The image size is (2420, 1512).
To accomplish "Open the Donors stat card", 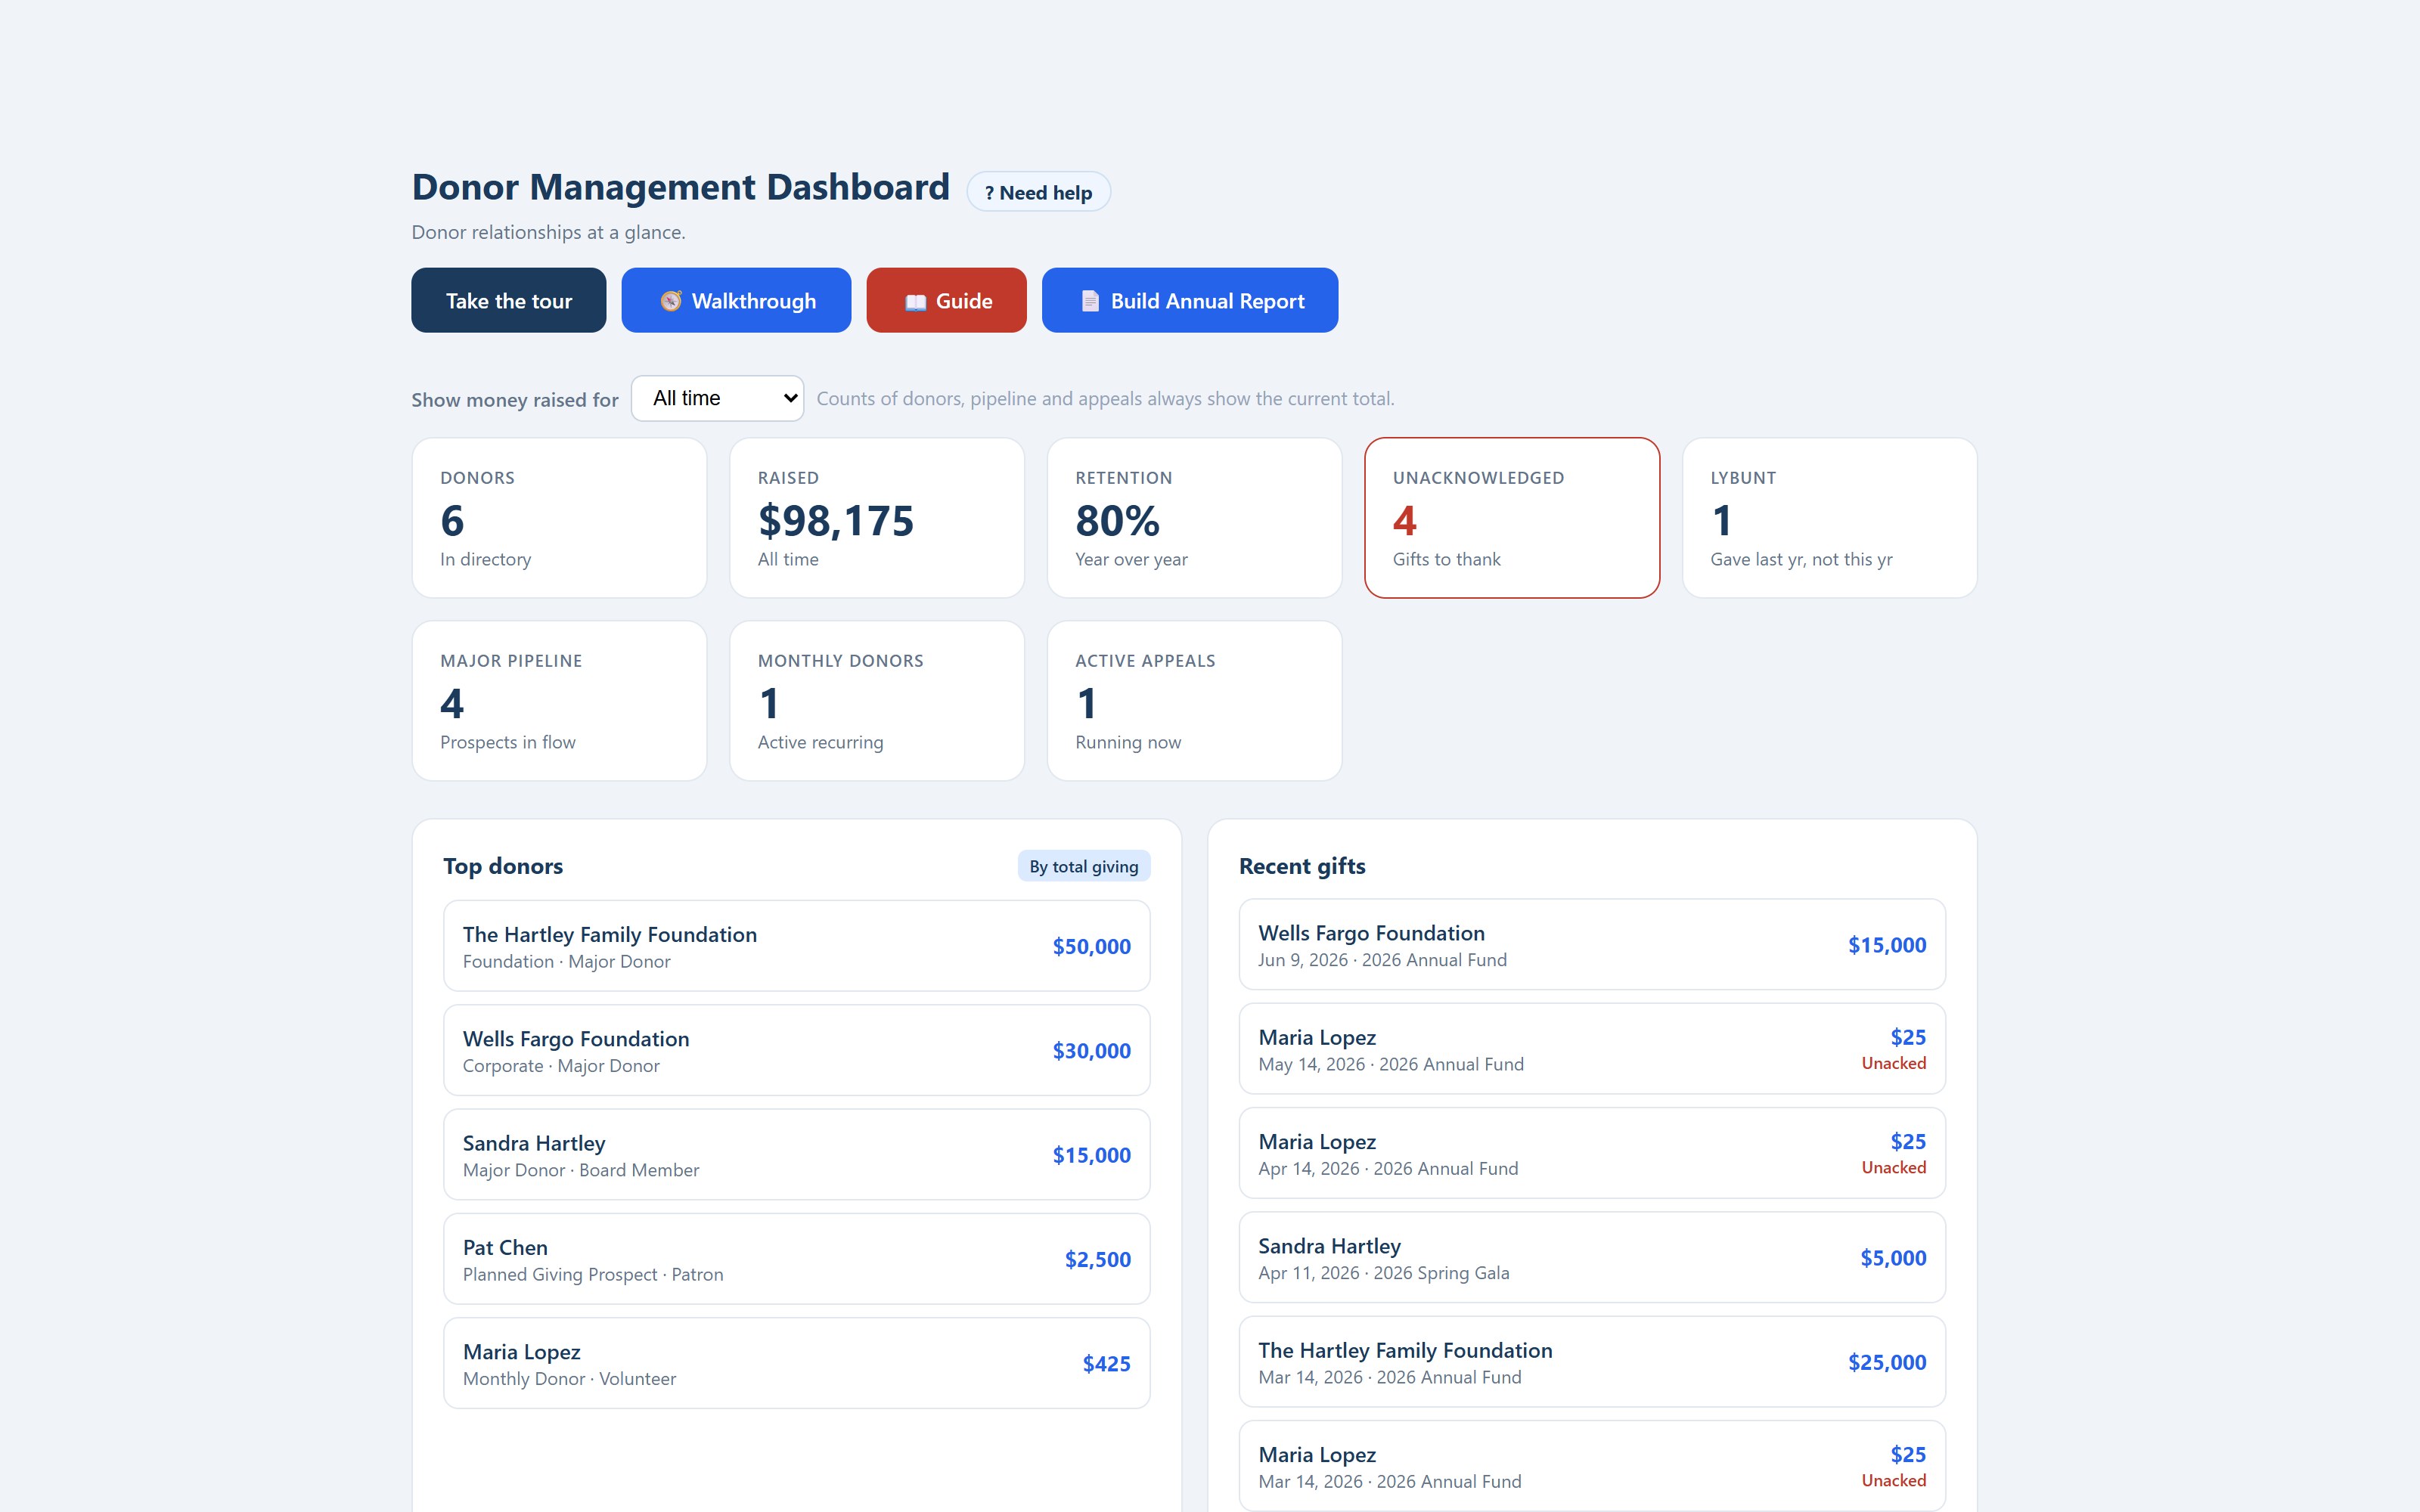I will pos(559,518).
